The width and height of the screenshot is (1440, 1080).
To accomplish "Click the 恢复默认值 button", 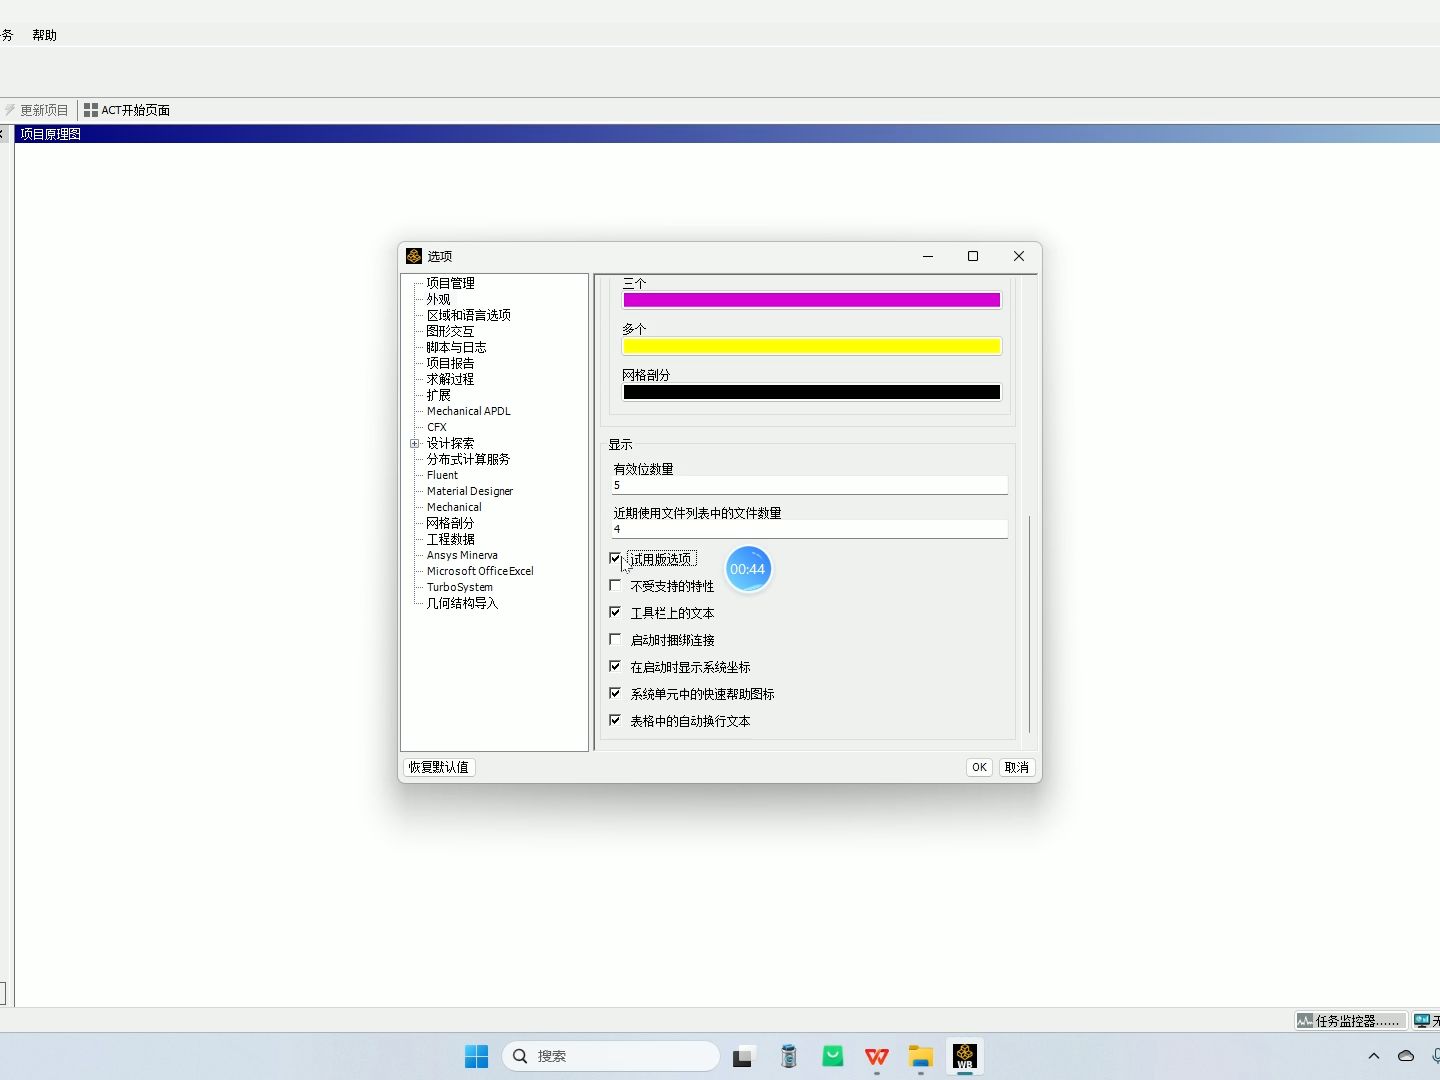I will (x=439, y=767).
